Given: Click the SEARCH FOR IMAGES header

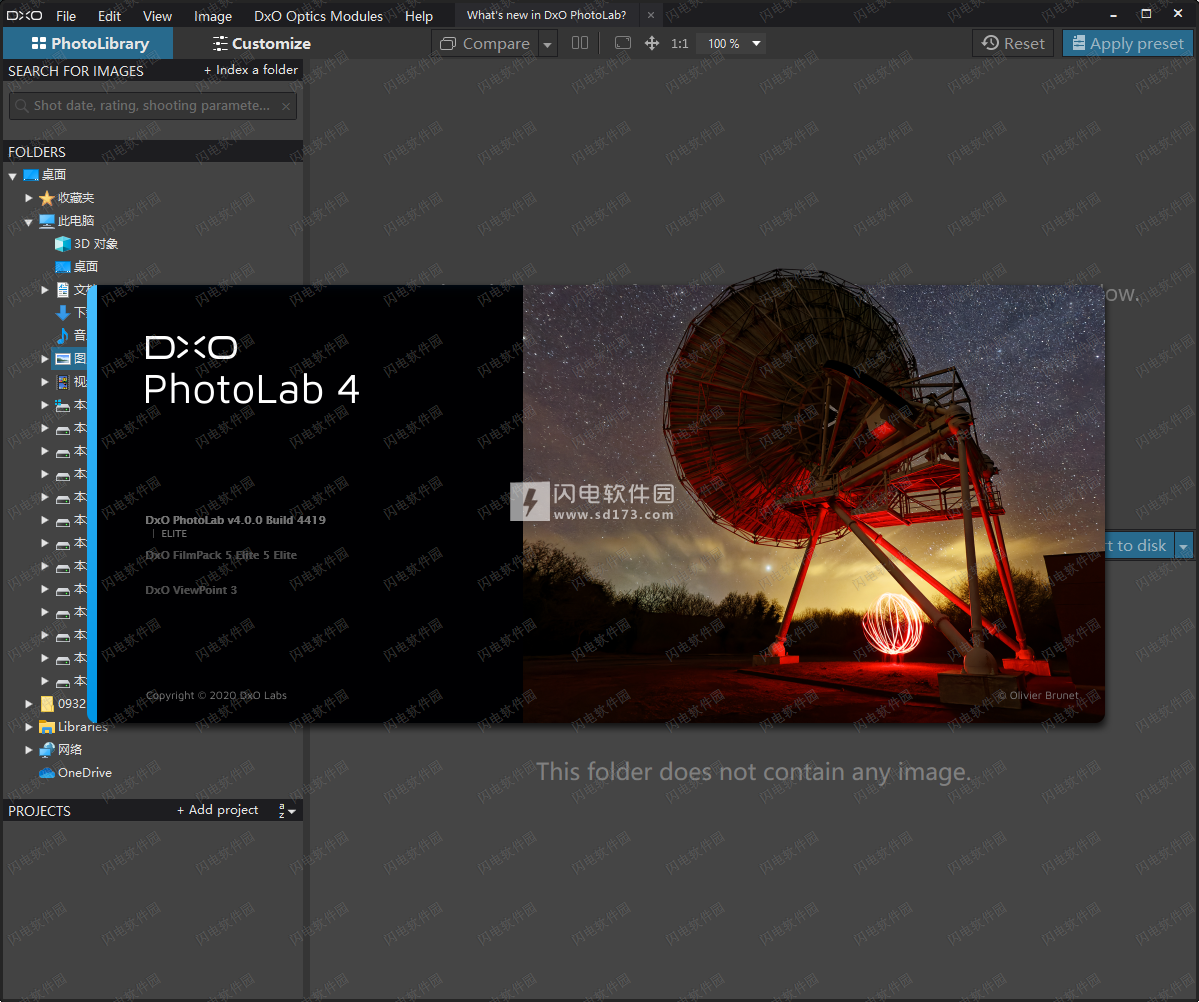Looking at the screenshot, I should (76, 70).
